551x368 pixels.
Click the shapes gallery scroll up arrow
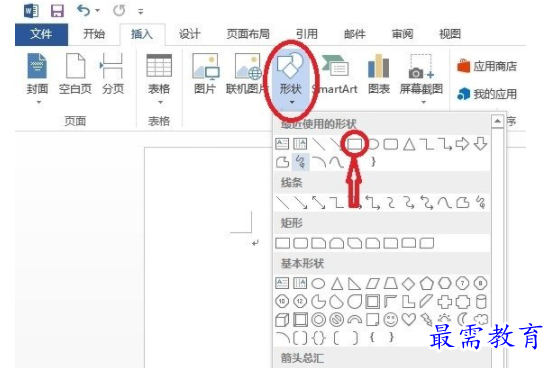tap(497, 121)
